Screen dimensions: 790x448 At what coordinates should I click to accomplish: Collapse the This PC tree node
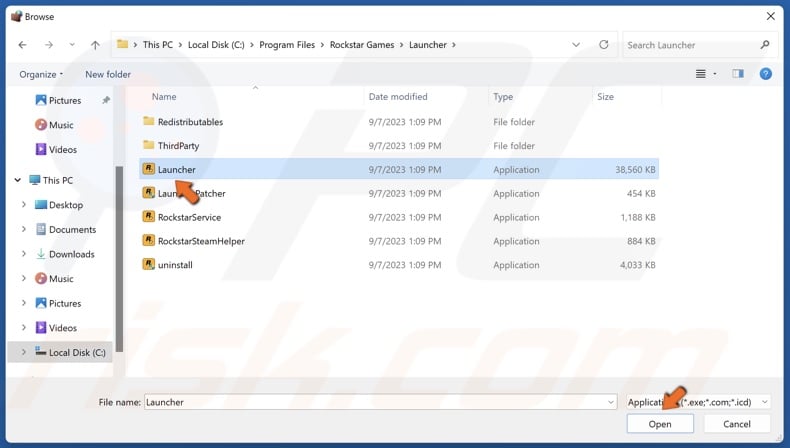16,180
